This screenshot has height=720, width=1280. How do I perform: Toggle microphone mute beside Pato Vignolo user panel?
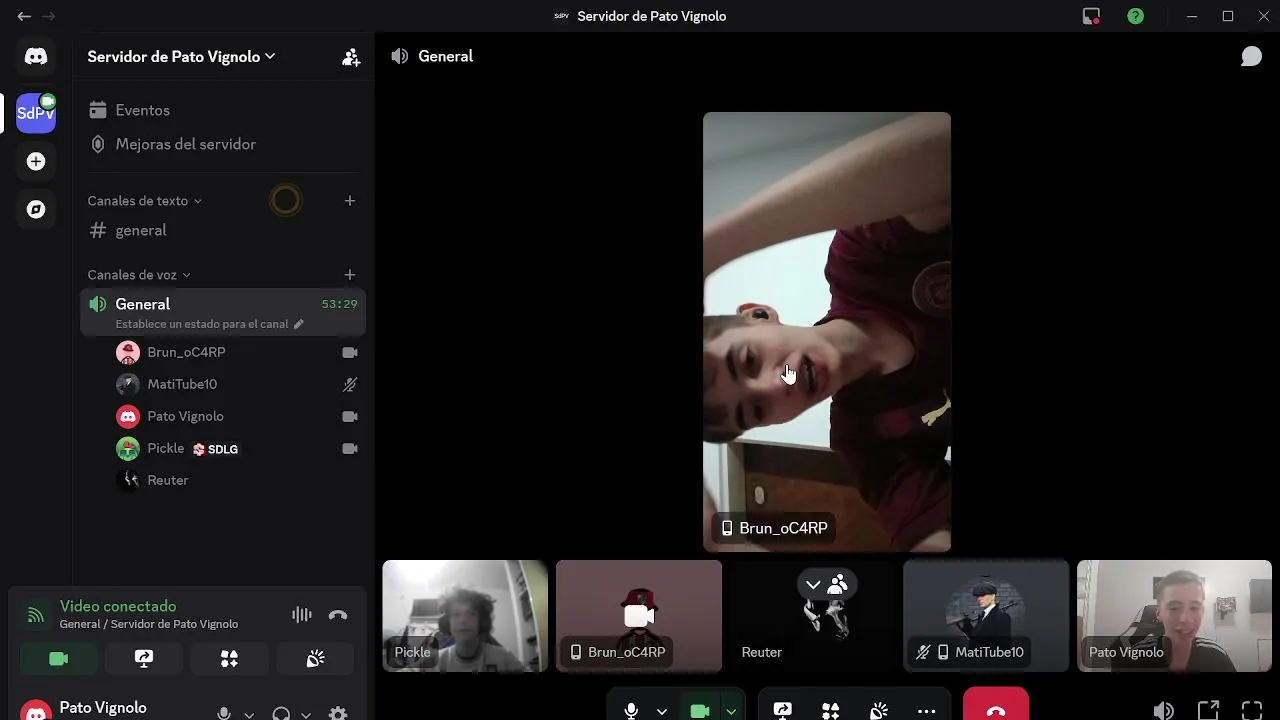pos(224,714)
